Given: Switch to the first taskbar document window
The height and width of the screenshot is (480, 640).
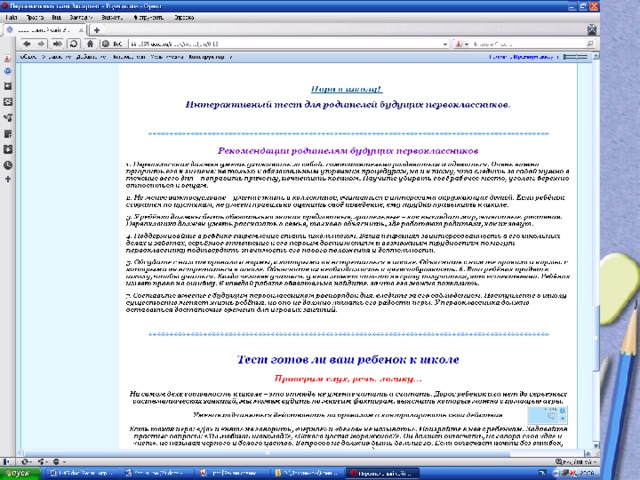Looking at the screenshot, I should pos(81,473).
